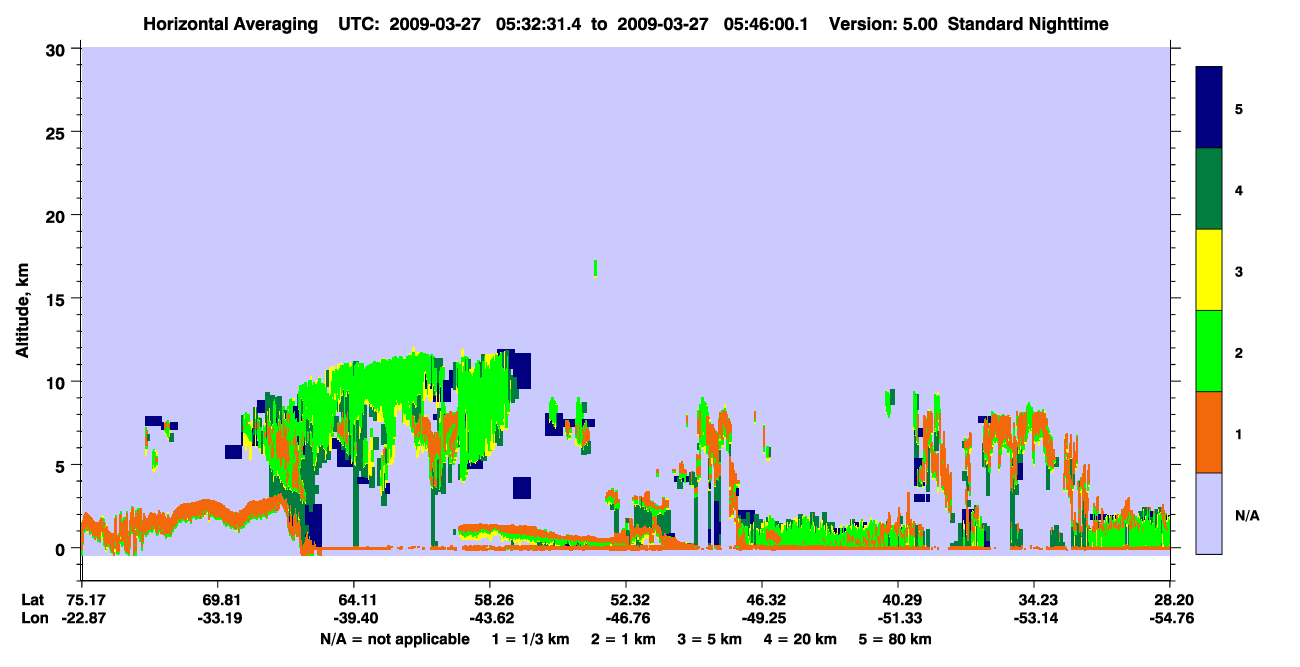Click the altitude tick label 15
This screenshot has height=667, width=1300.
[x=58, y=299]
